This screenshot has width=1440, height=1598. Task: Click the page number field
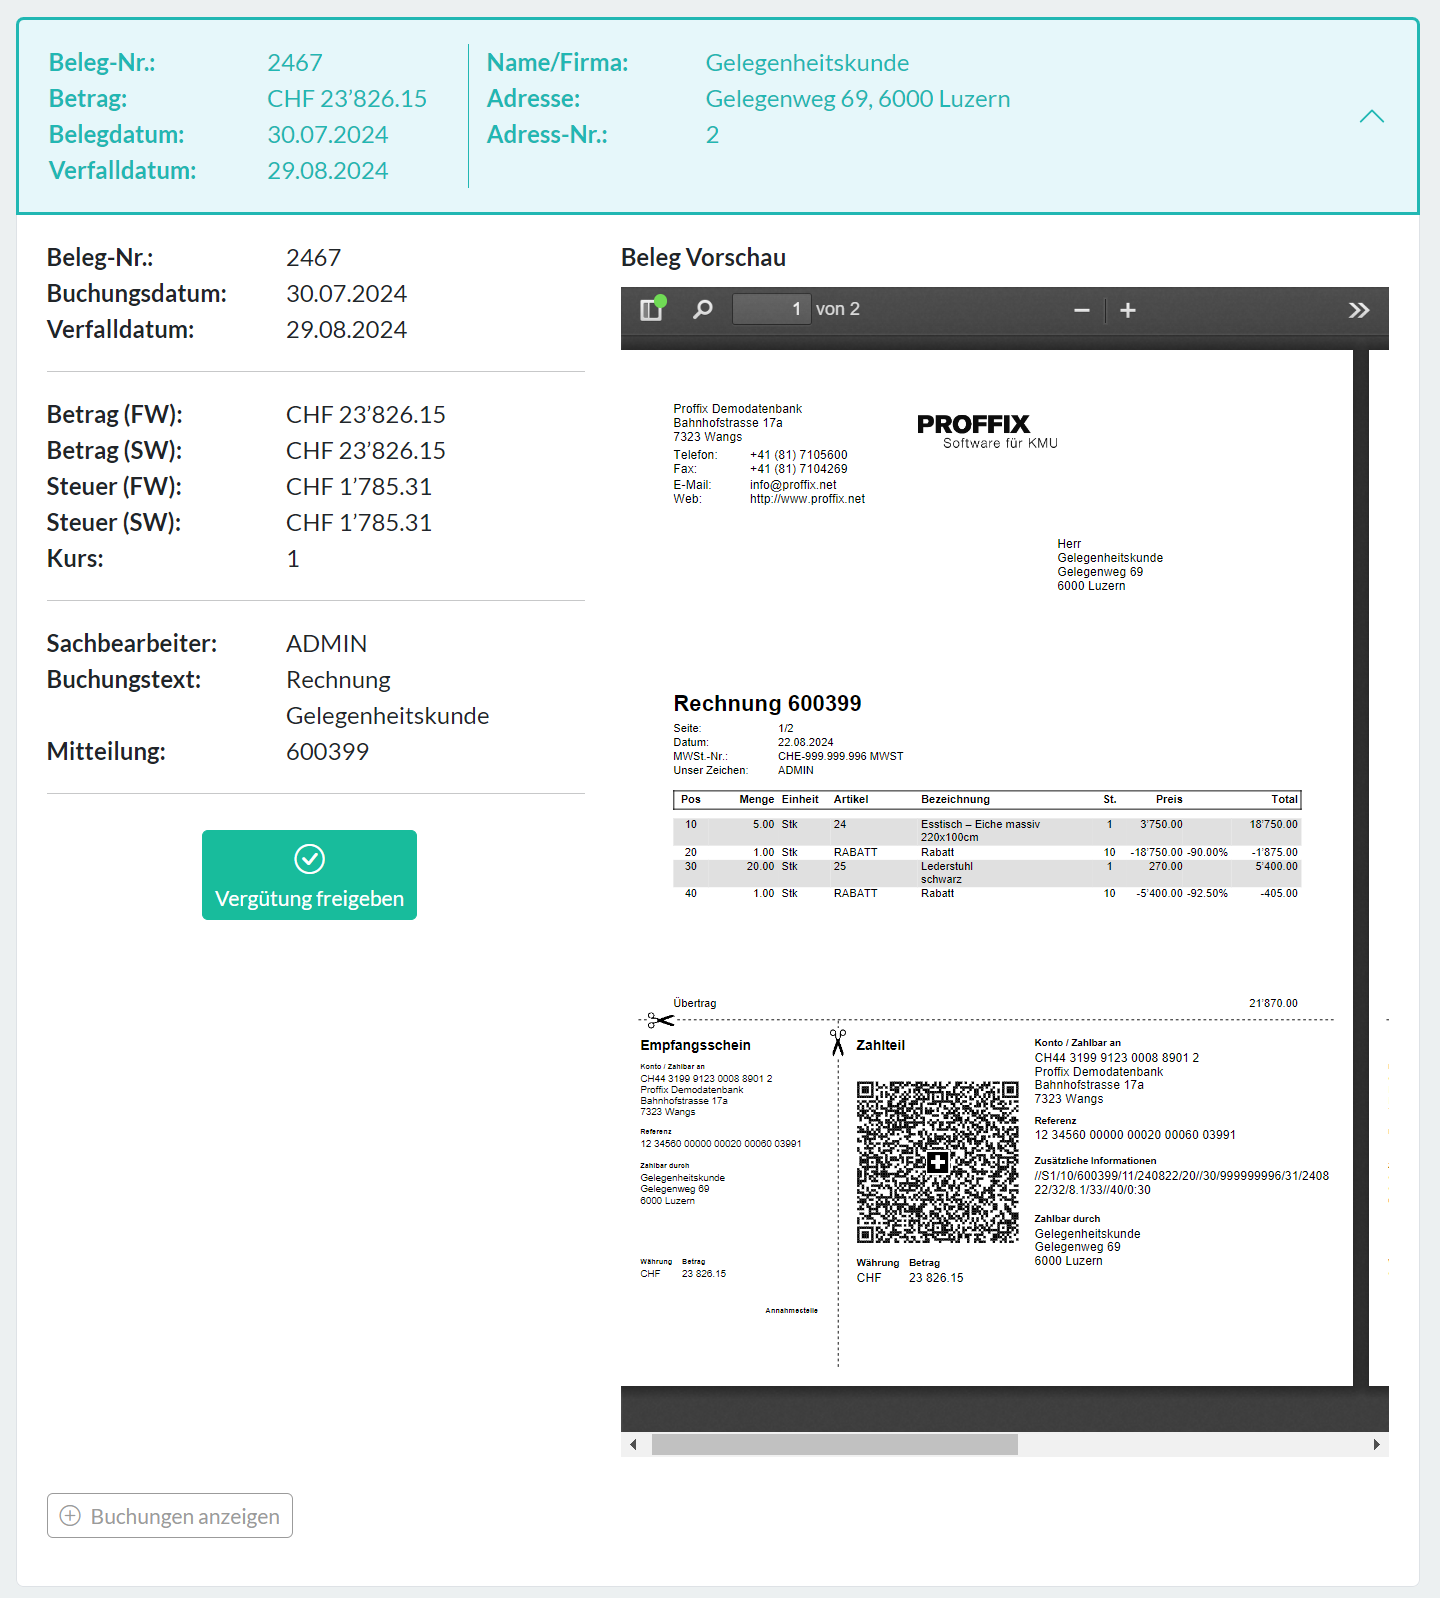[771, 309]
